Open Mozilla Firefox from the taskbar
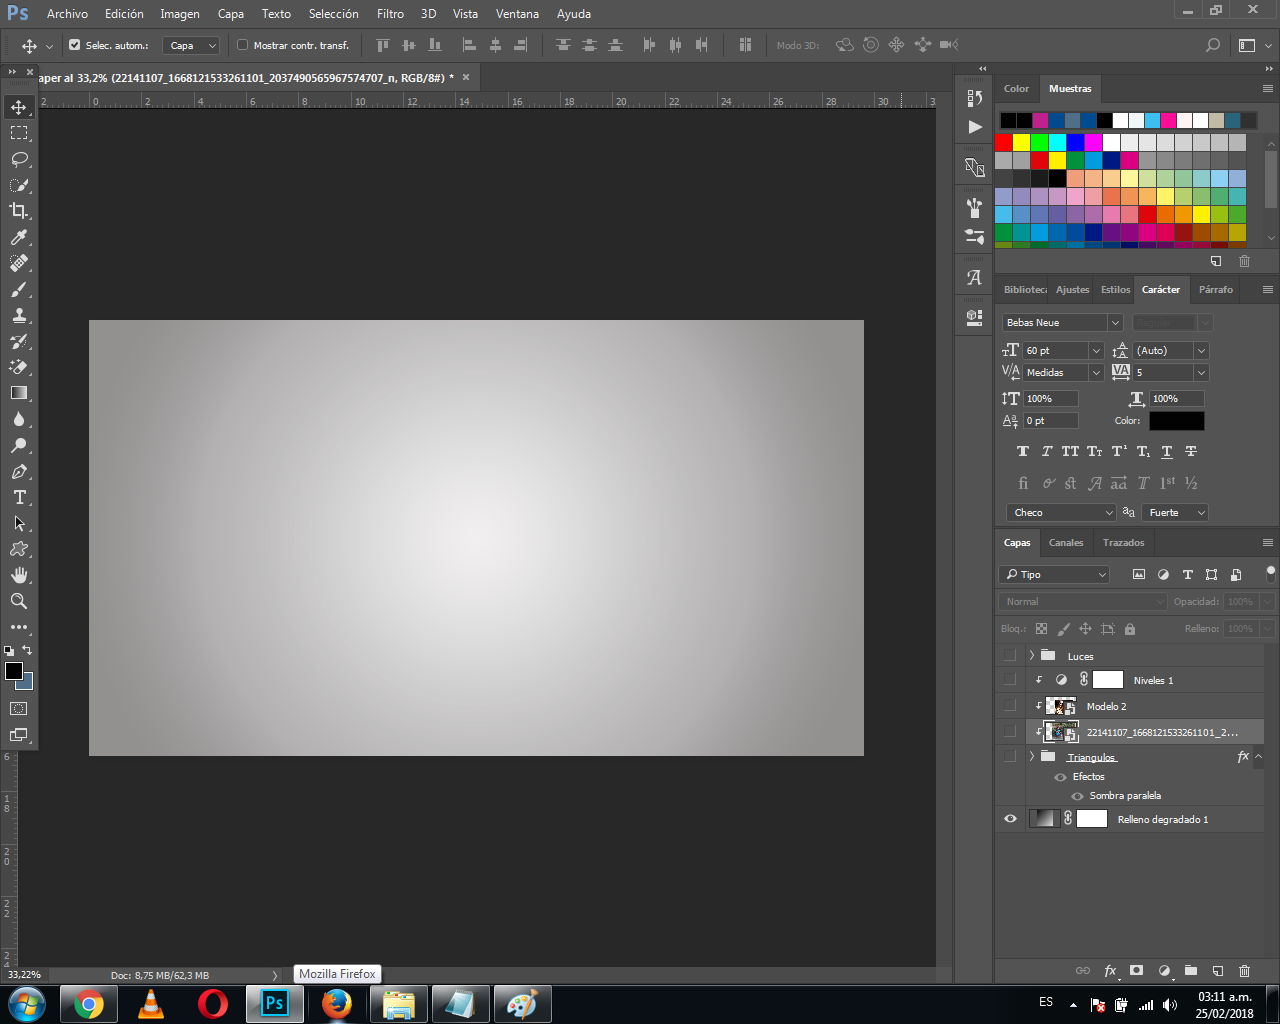This screenshot has height=1024, width=1280. pos(337,1004)
